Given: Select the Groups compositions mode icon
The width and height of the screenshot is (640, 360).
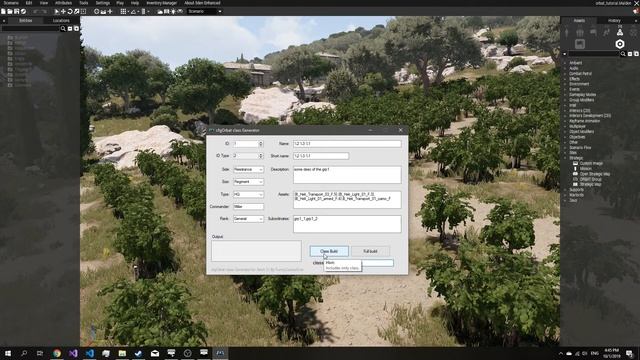Looking at the screenshot, I should (x=580, y=32).
